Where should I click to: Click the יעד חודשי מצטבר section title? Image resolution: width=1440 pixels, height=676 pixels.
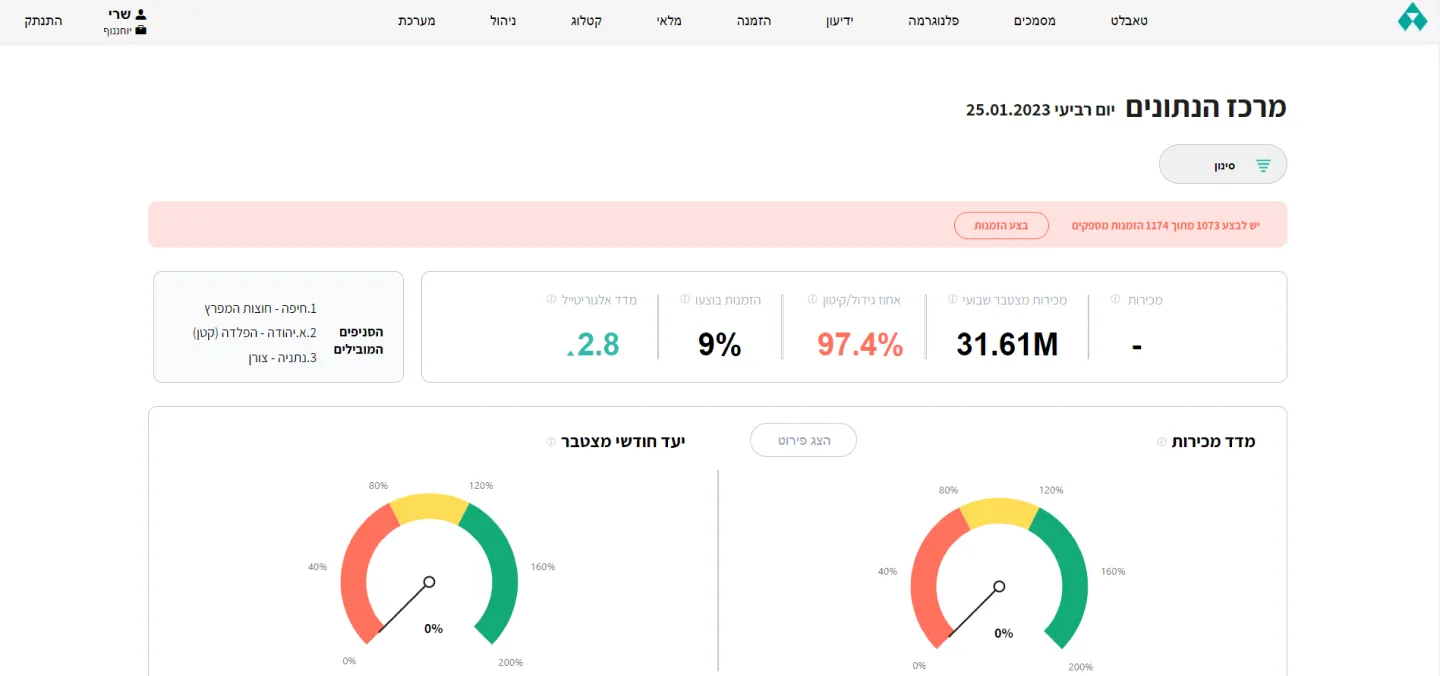623,441
